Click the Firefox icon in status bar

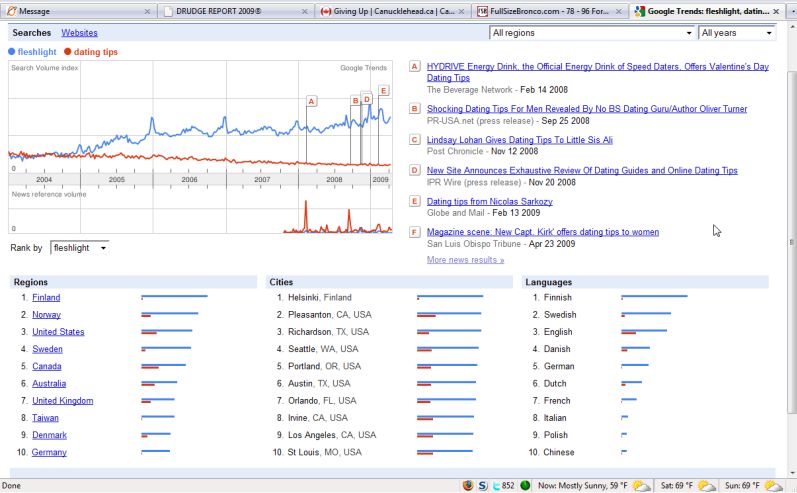point(468,485)
